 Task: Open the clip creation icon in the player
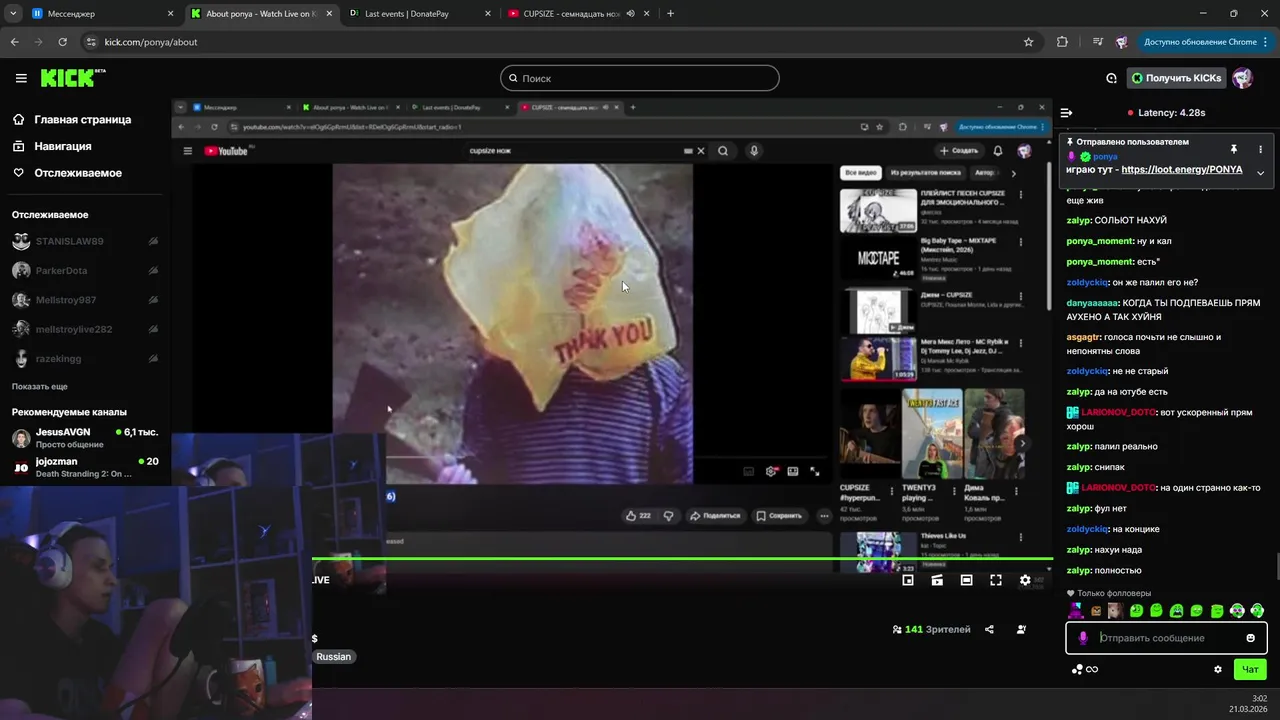click(x=937, y=580)
